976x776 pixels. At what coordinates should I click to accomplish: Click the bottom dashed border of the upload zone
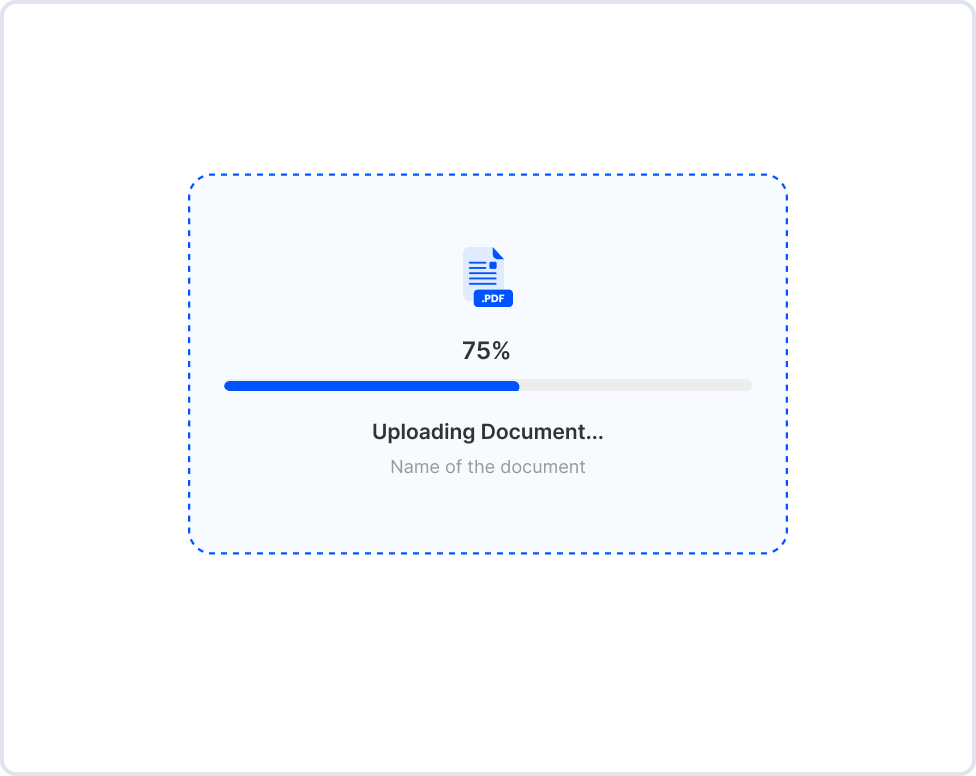point(488,553)
